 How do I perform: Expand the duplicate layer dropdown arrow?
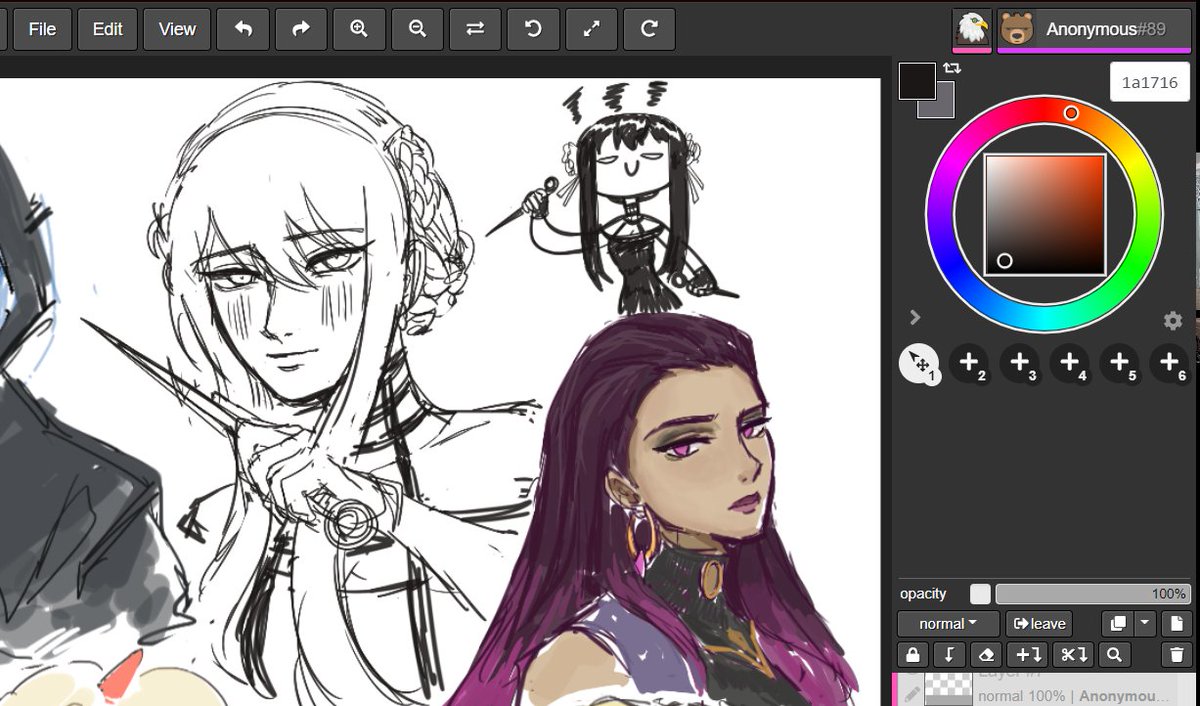click(1145, 623)
